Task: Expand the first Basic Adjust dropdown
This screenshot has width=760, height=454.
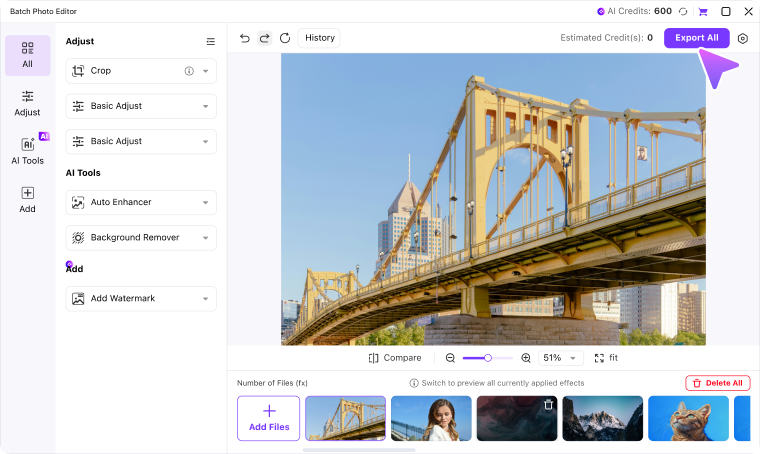Action: [x=206, y=106]
